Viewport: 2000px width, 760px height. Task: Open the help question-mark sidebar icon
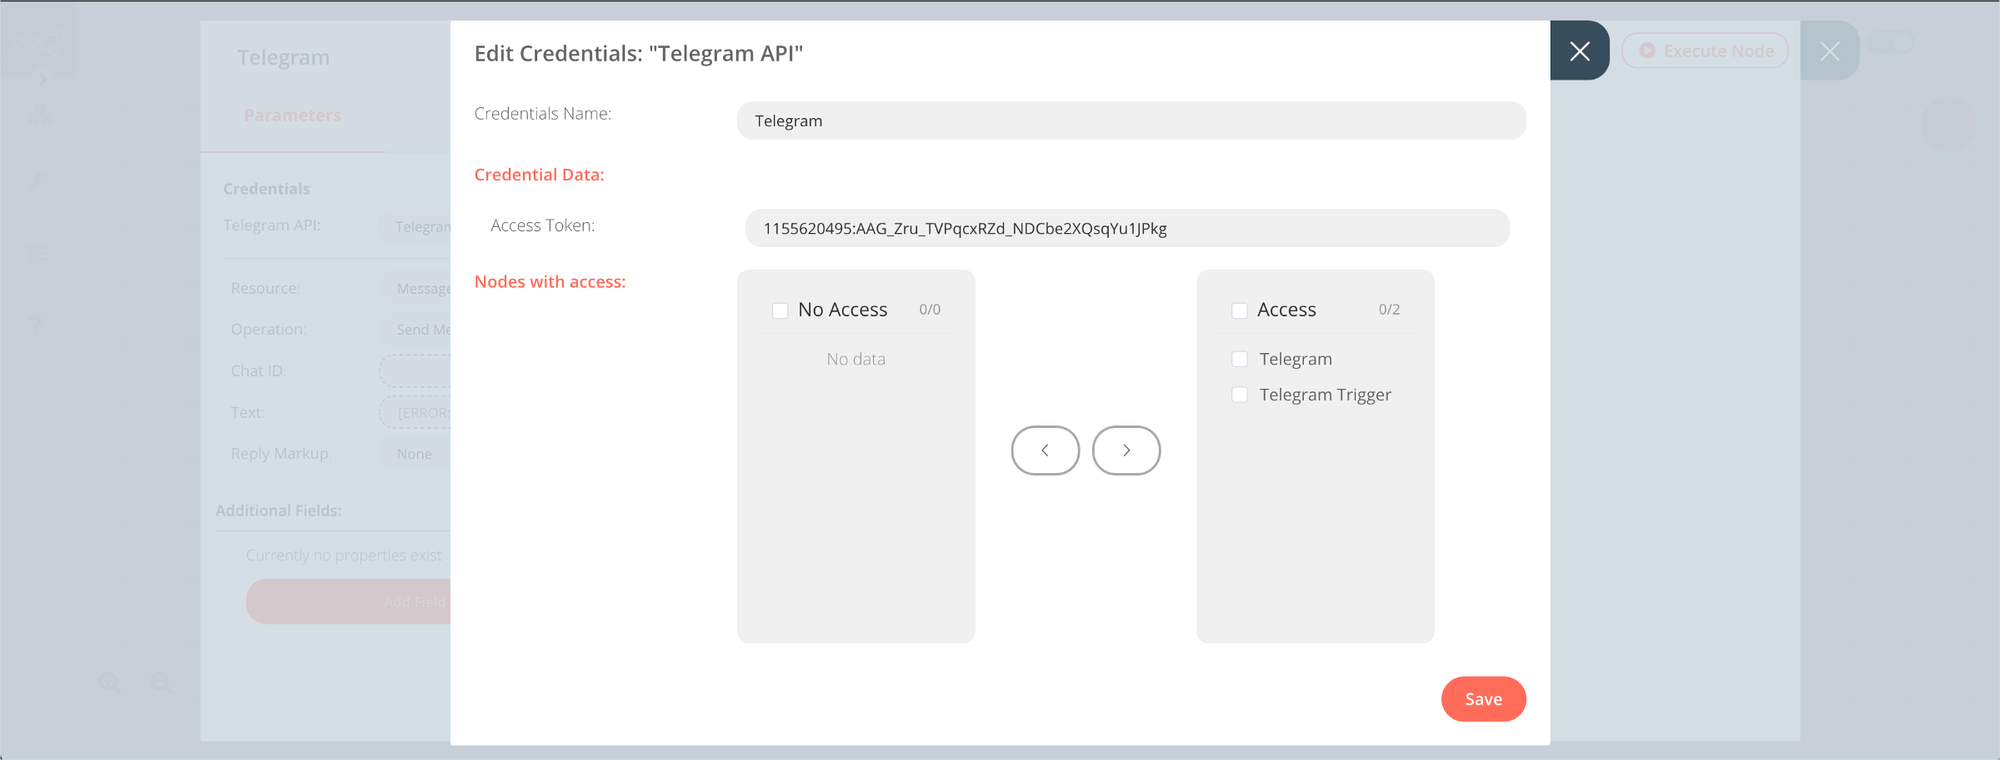[x=37, y=323]
